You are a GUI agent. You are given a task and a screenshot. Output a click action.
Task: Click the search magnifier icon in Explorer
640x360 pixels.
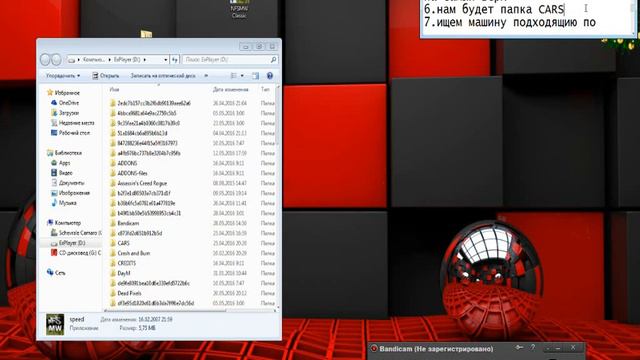point(273,60)
